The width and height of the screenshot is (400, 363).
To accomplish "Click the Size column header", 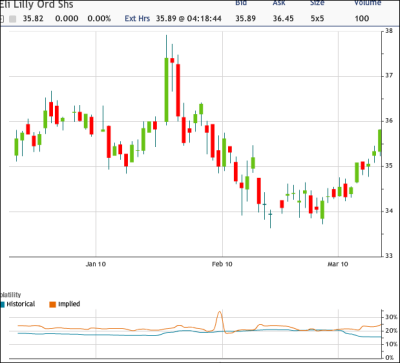I will click(x=317, y=3).
